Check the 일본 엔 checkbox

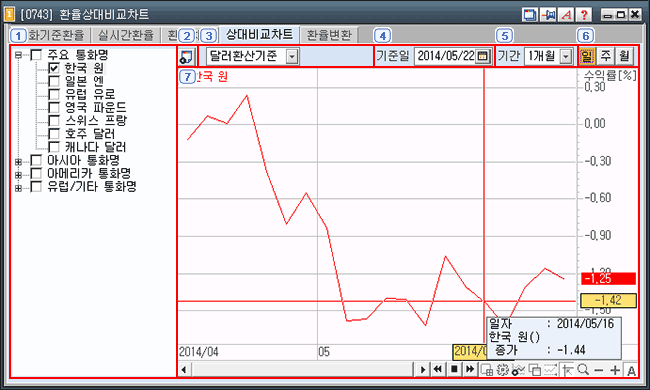(x=54, y=81)
